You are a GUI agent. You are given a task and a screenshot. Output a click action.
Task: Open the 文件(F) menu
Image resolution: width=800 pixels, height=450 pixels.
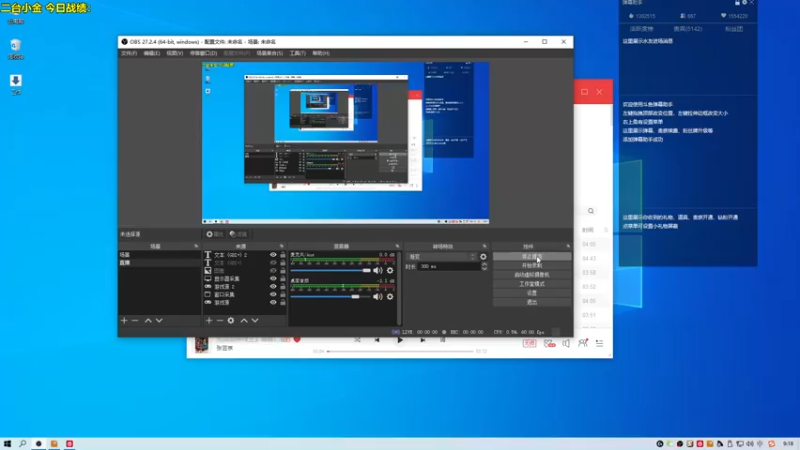click(129, 53)
